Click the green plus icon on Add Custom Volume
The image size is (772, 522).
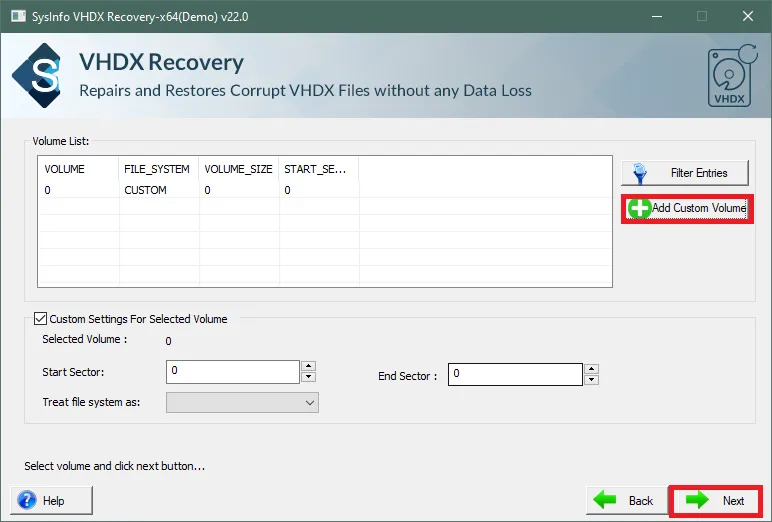click(x=639, y=208)
